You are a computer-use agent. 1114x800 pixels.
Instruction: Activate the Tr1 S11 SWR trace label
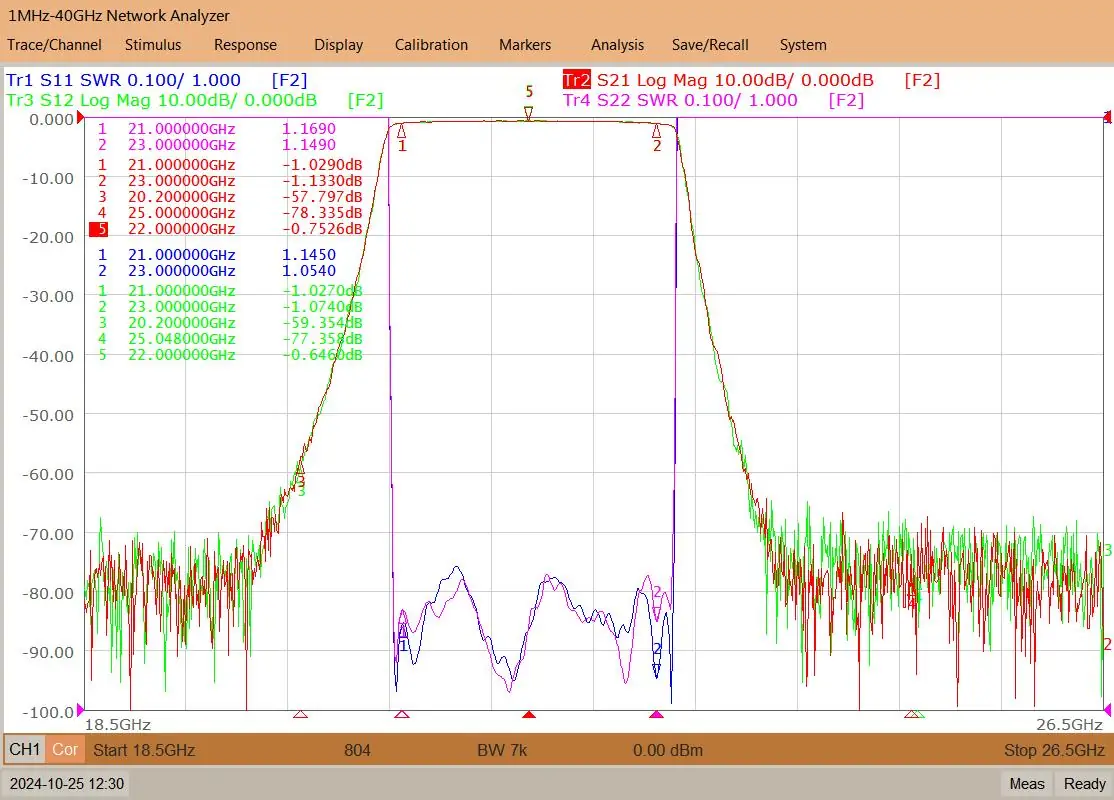(x=123, y=80)
